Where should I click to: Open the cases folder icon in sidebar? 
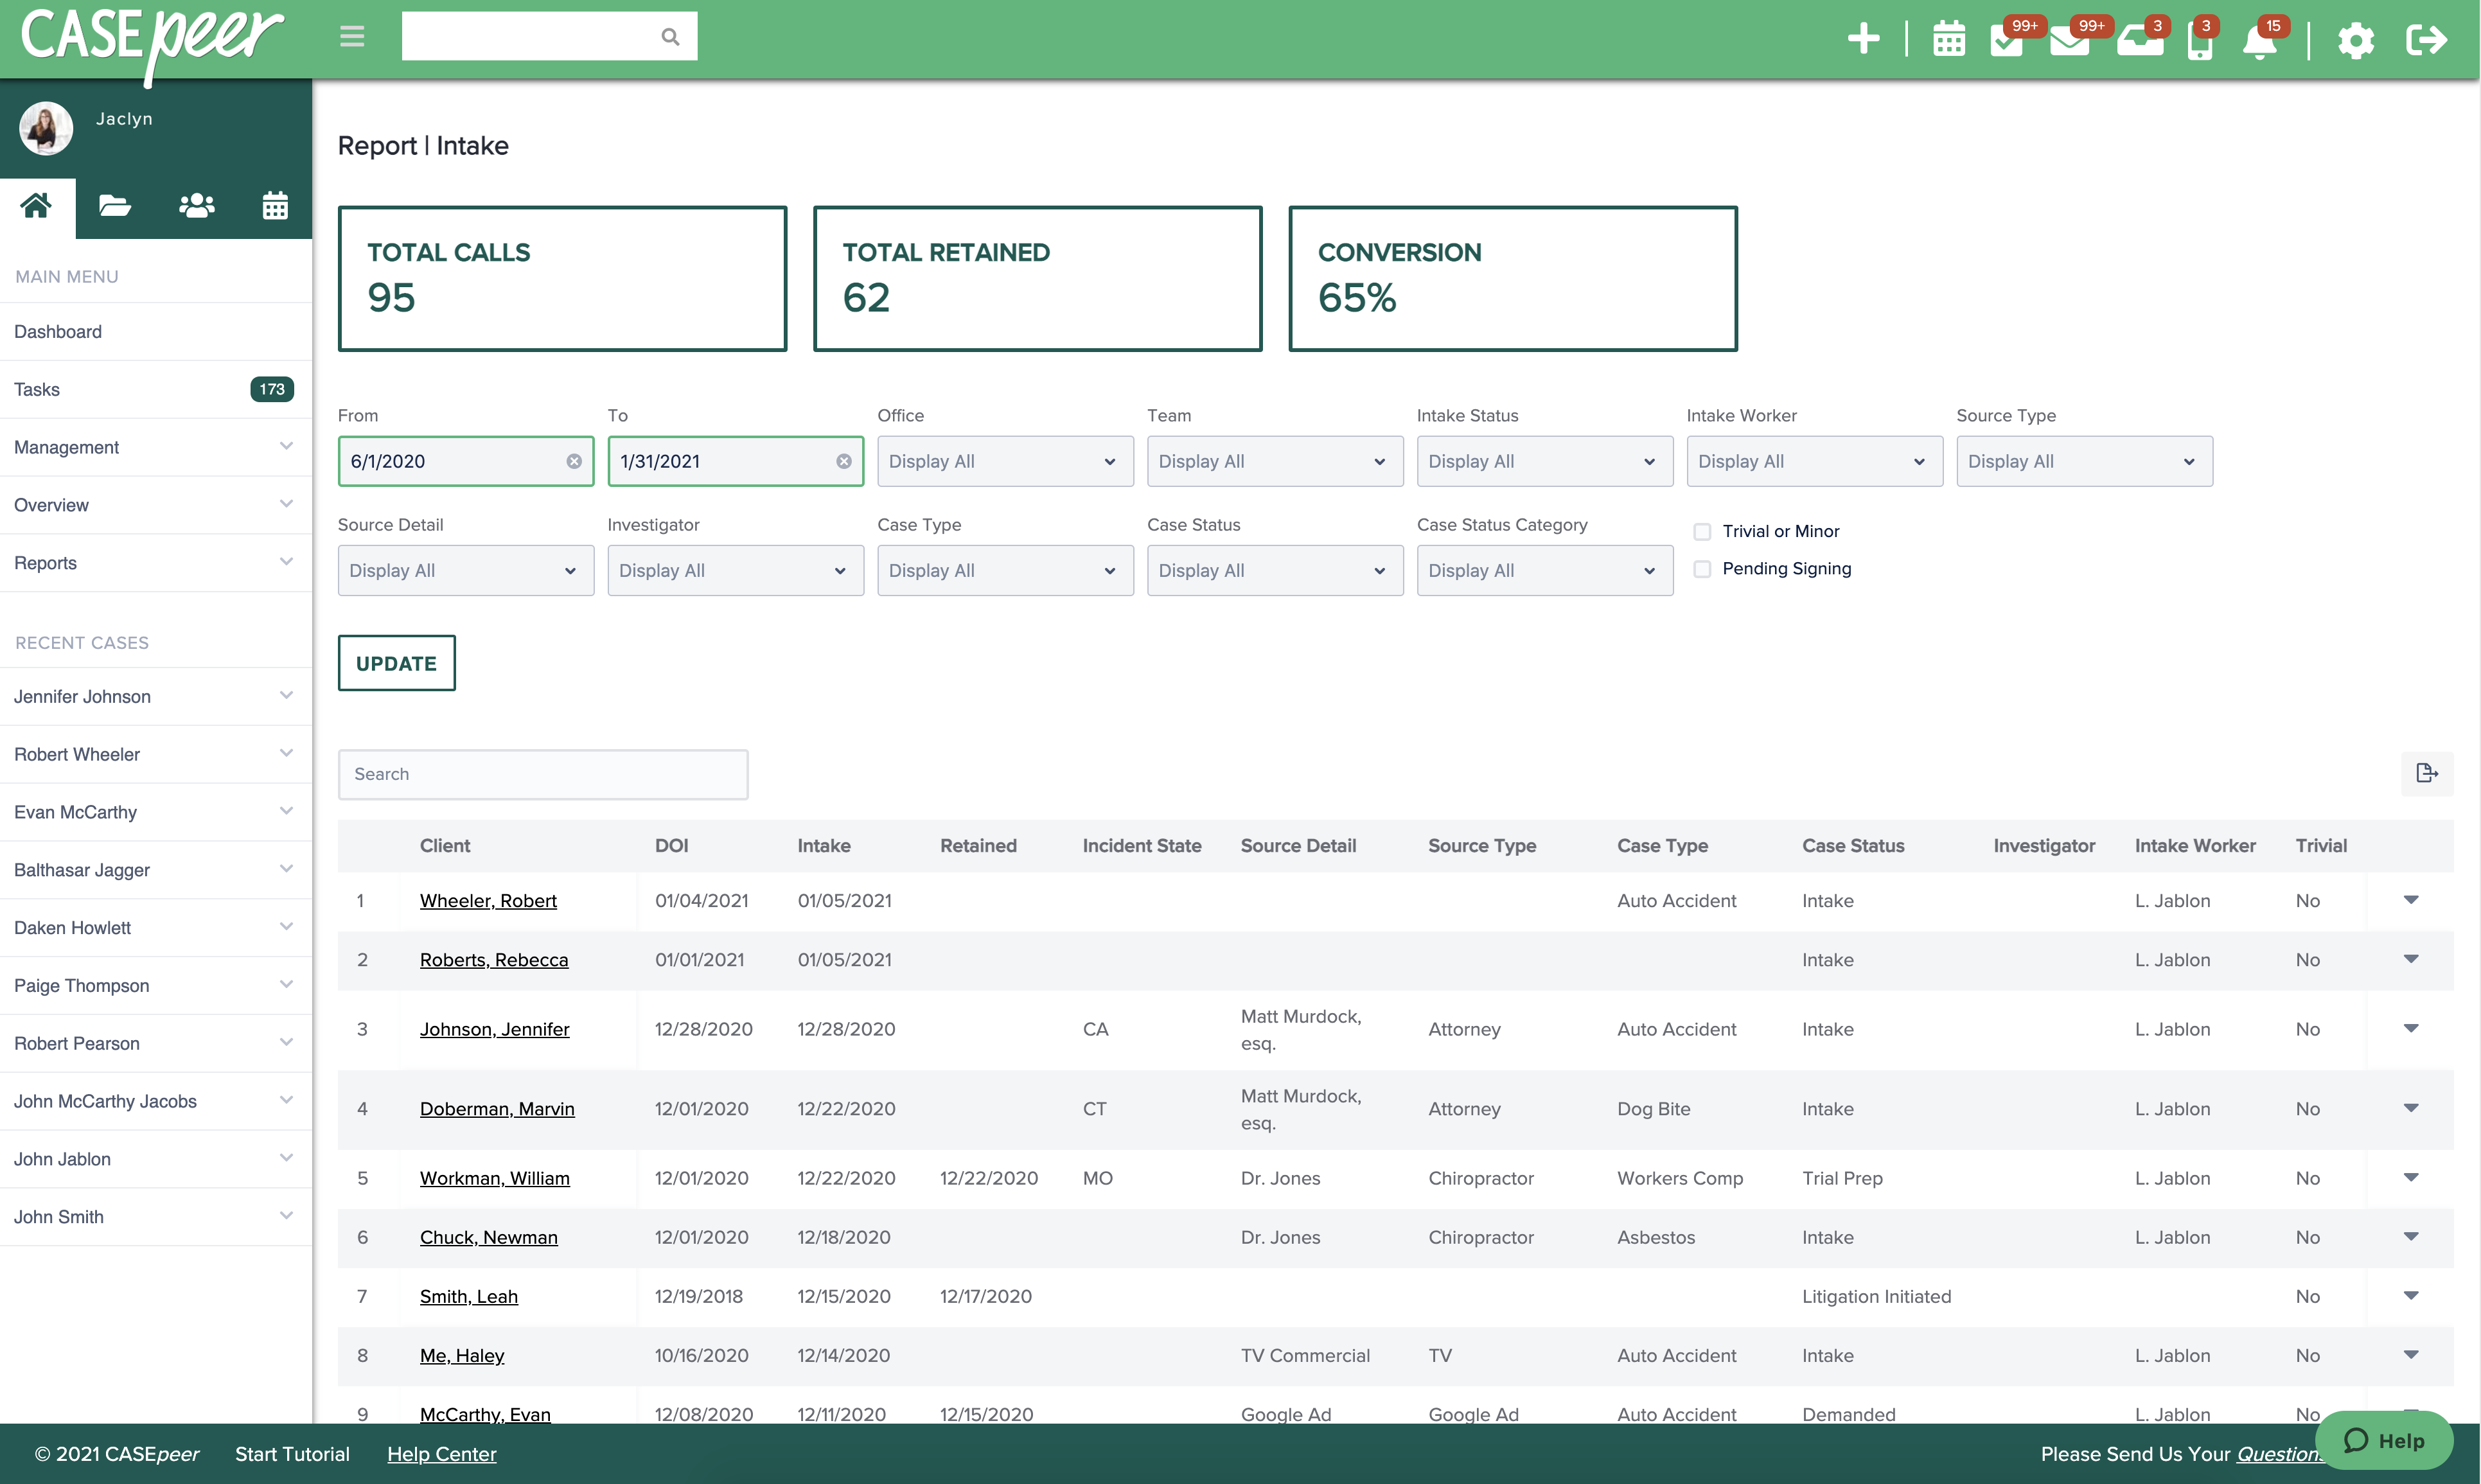click(x=114, y=206)
